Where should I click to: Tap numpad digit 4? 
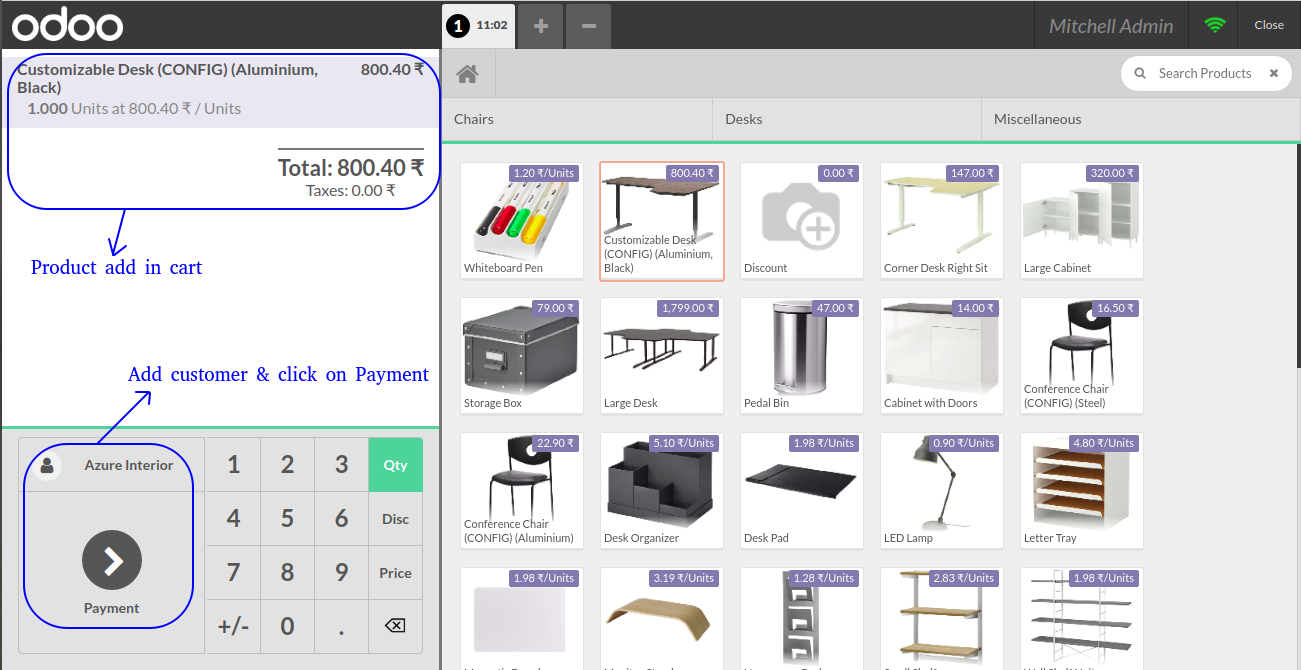(233, 519)
